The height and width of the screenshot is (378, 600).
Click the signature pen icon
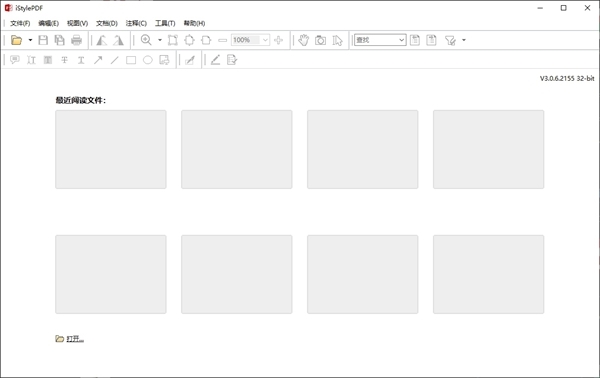point(190,60)
